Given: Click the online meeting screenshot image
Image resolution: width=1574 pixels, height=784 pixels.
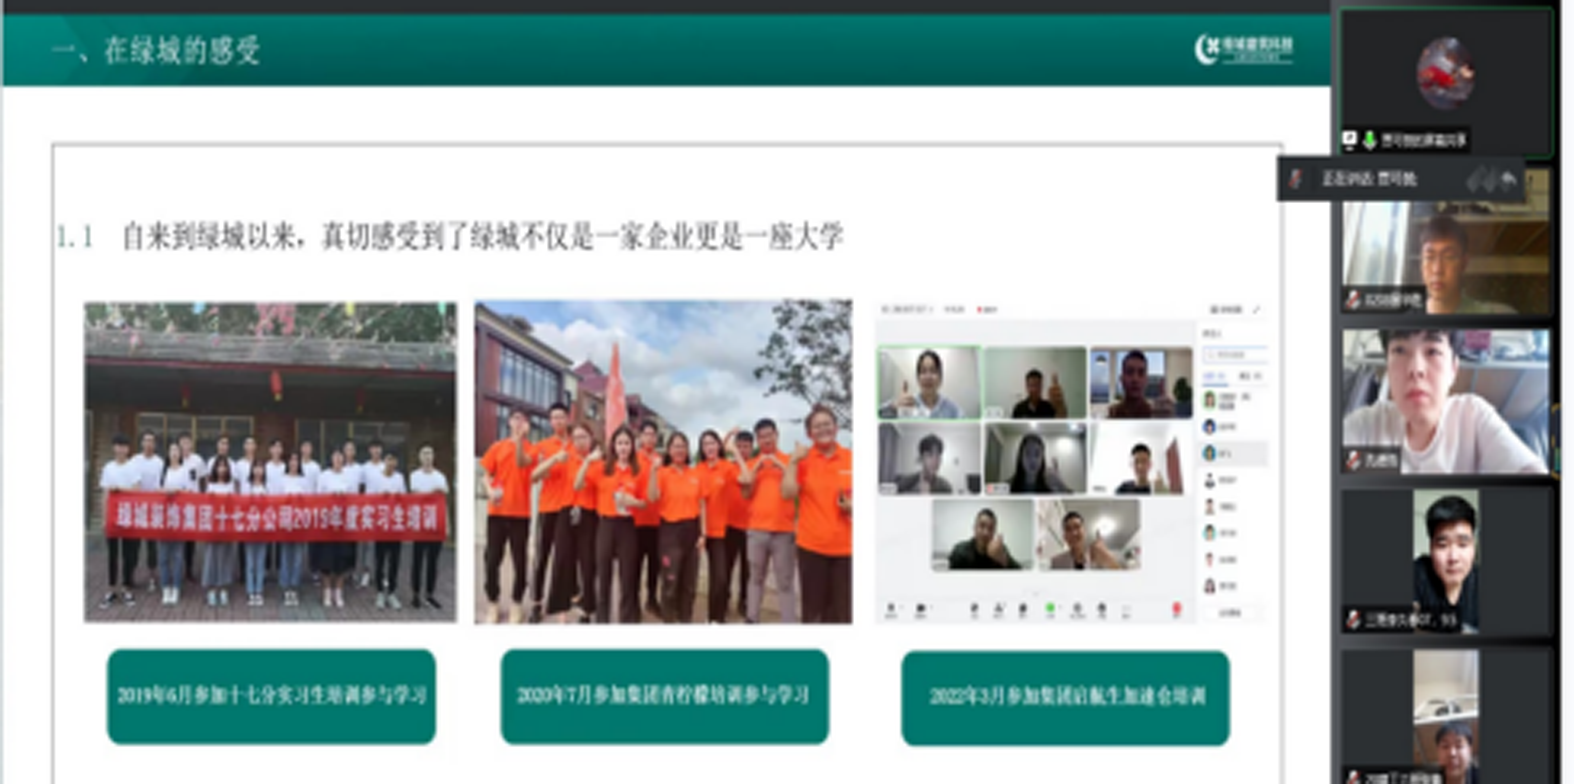Looking at the screenshot, I should [x=1070, y=462].
